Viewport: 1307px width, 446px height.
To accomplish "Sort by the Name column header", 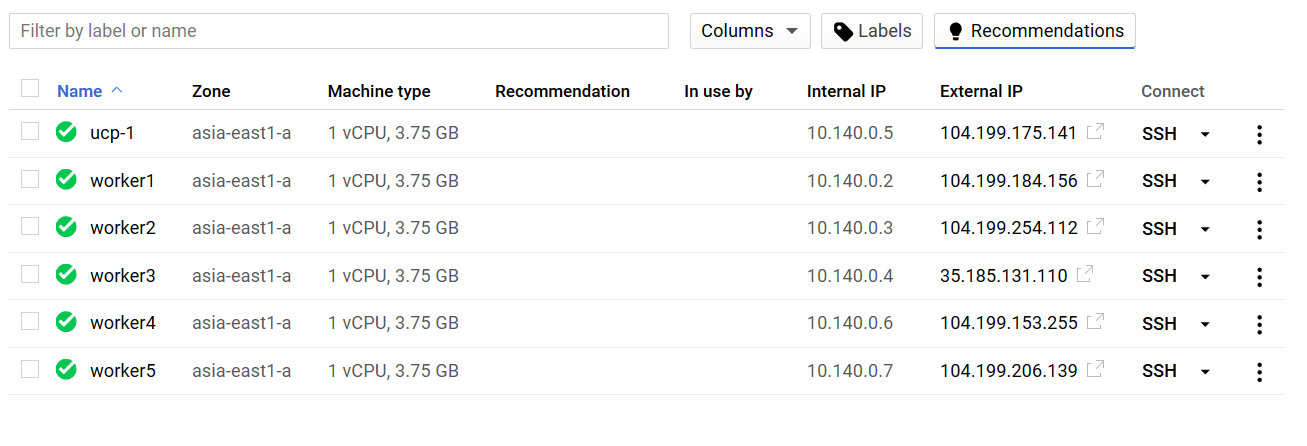I will (80, 91).
